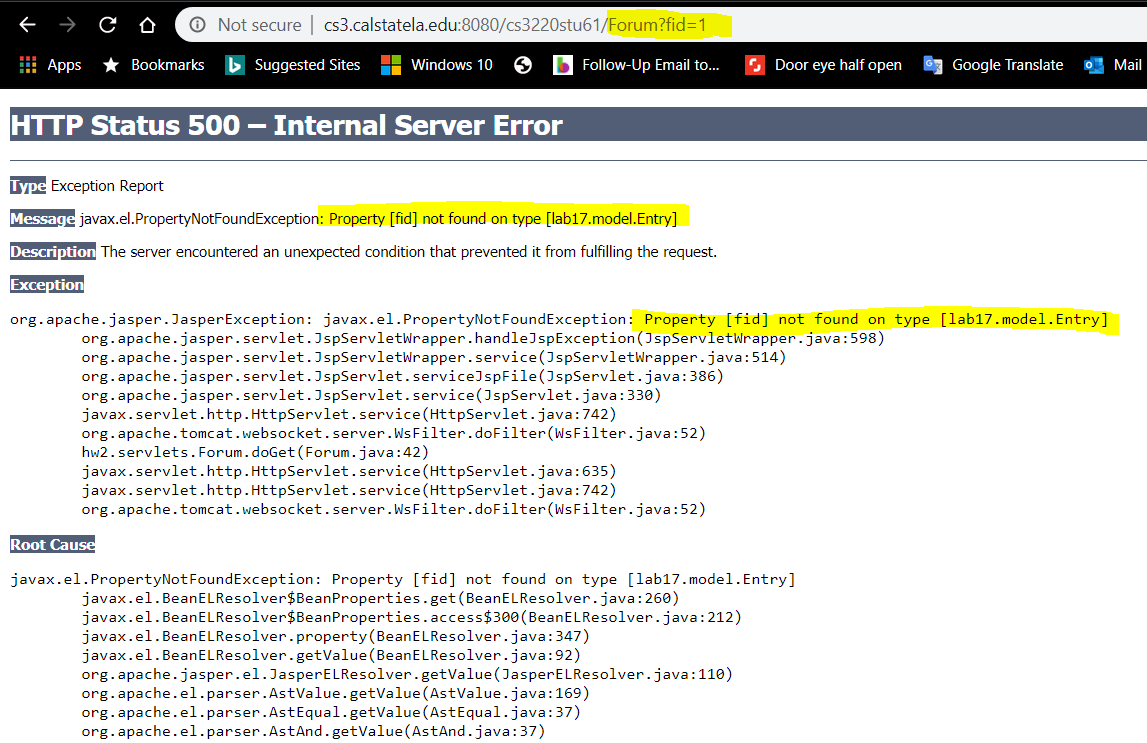View site info via Not secure icon
Screen dimensions: 1147x743
coord(199,25)
